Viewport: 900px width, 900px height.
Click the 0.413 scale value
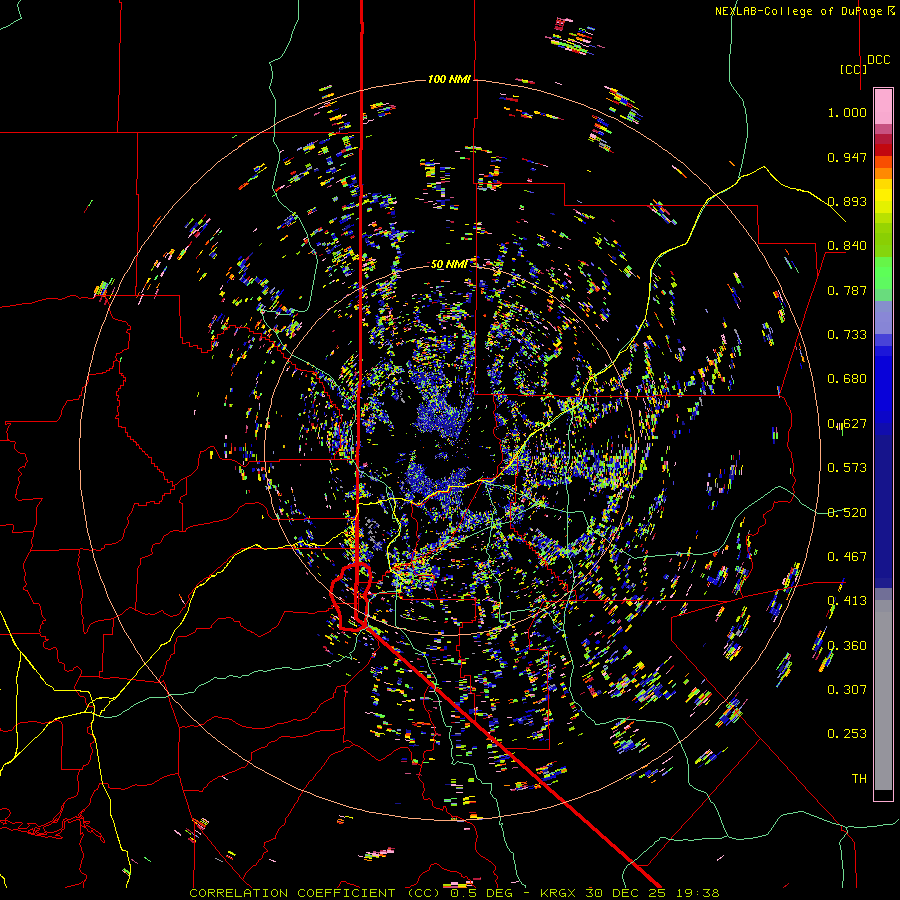pos(847,601)
